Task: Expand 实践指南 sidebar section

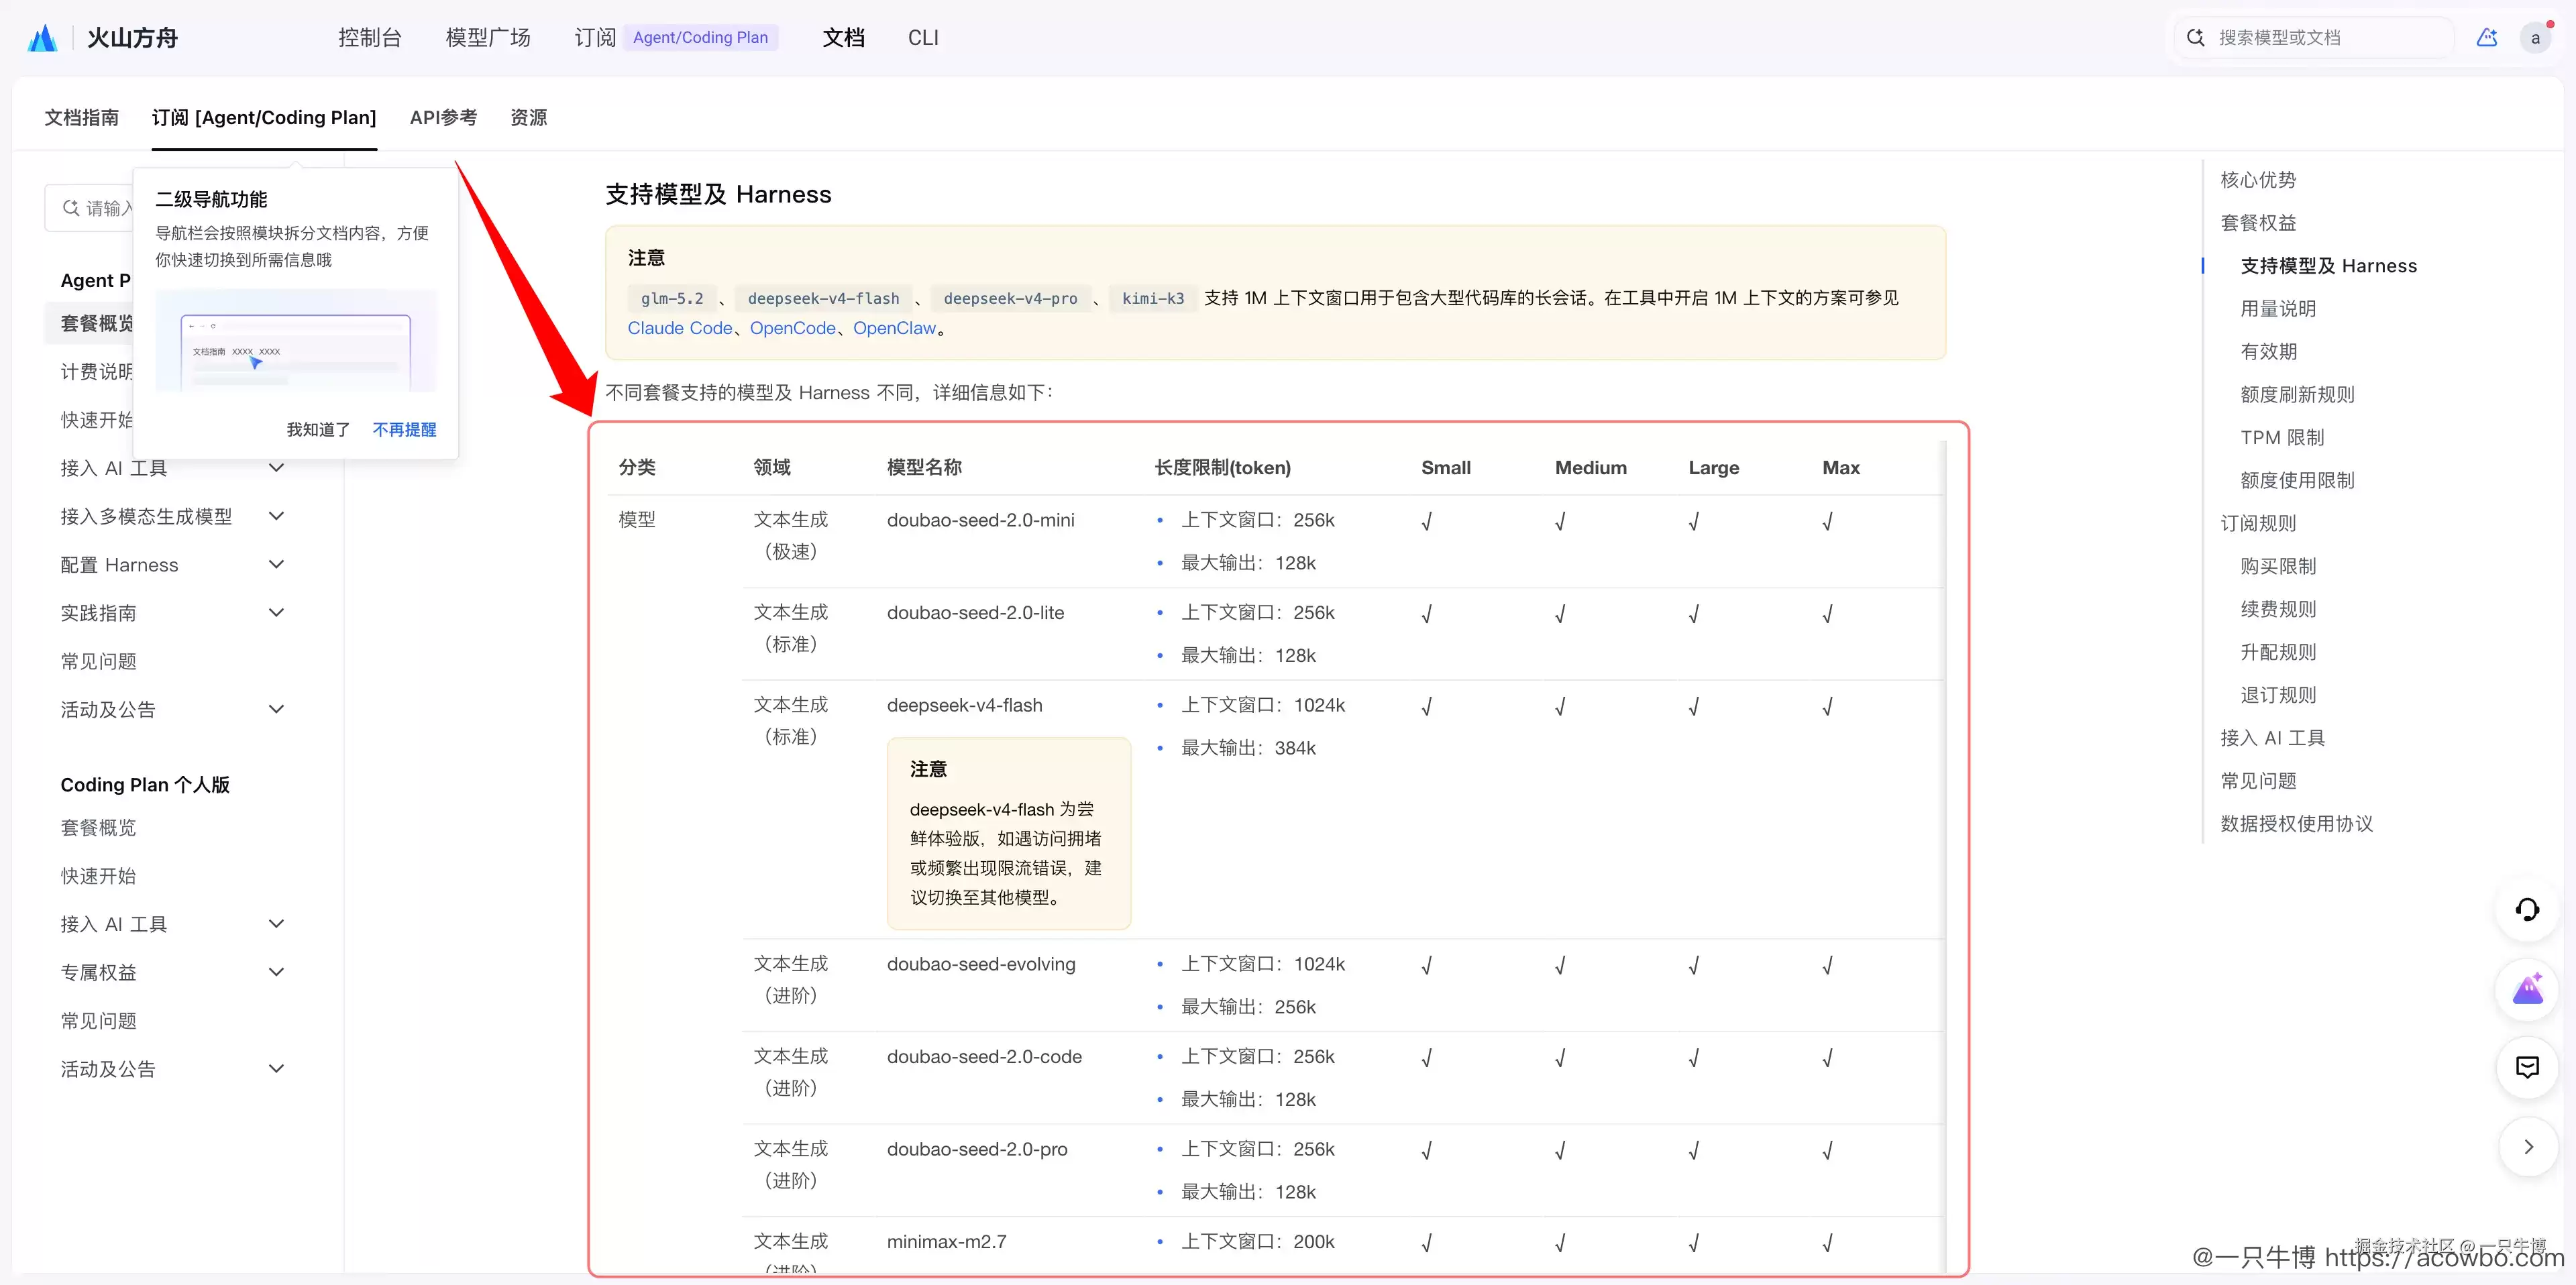Action: point(172,613)
